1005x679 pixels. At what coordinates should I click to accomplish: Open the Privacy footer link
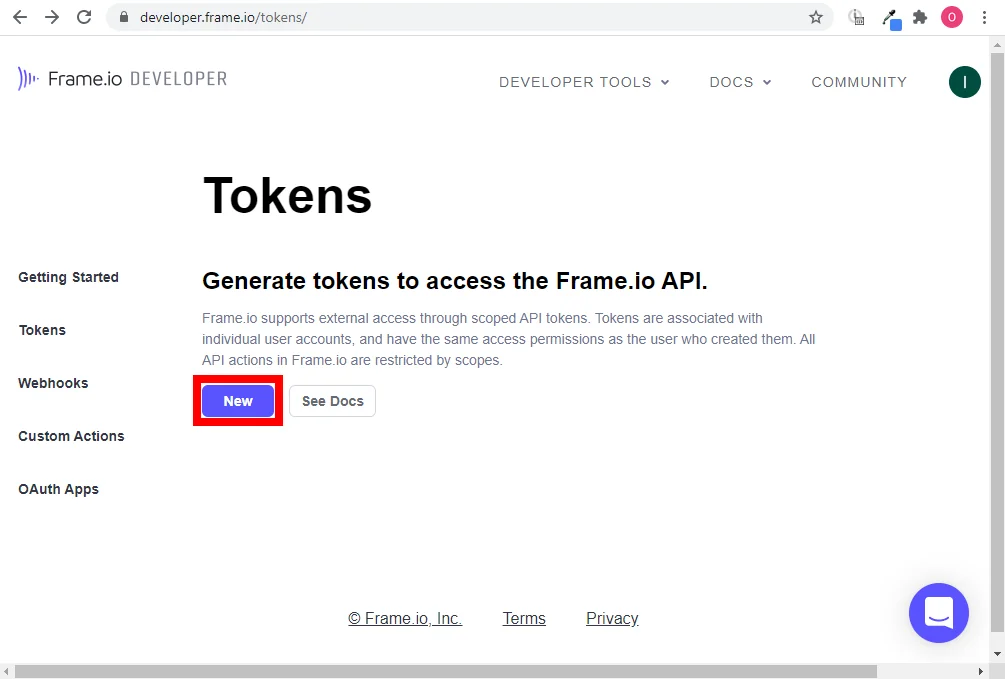click(612, 618)
